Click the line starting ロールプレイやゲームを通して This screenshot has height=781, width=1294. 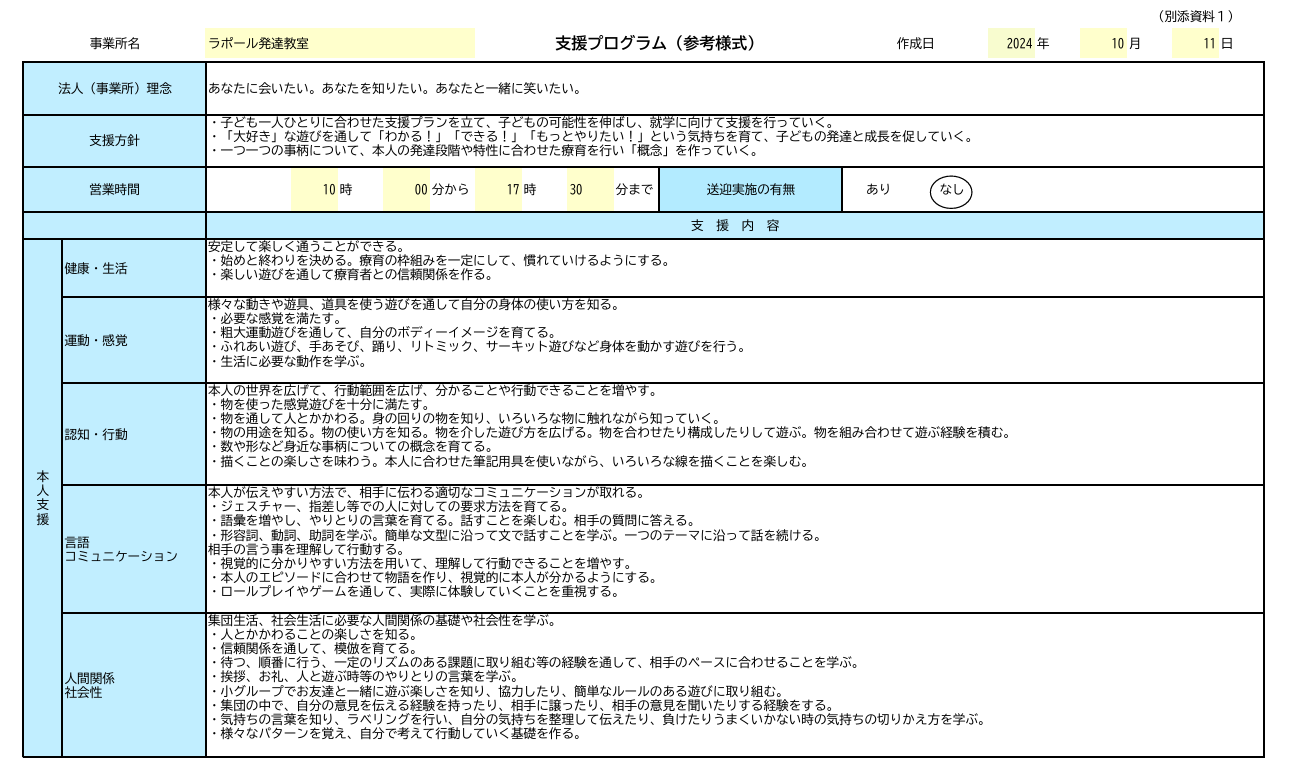pos(415,591)
